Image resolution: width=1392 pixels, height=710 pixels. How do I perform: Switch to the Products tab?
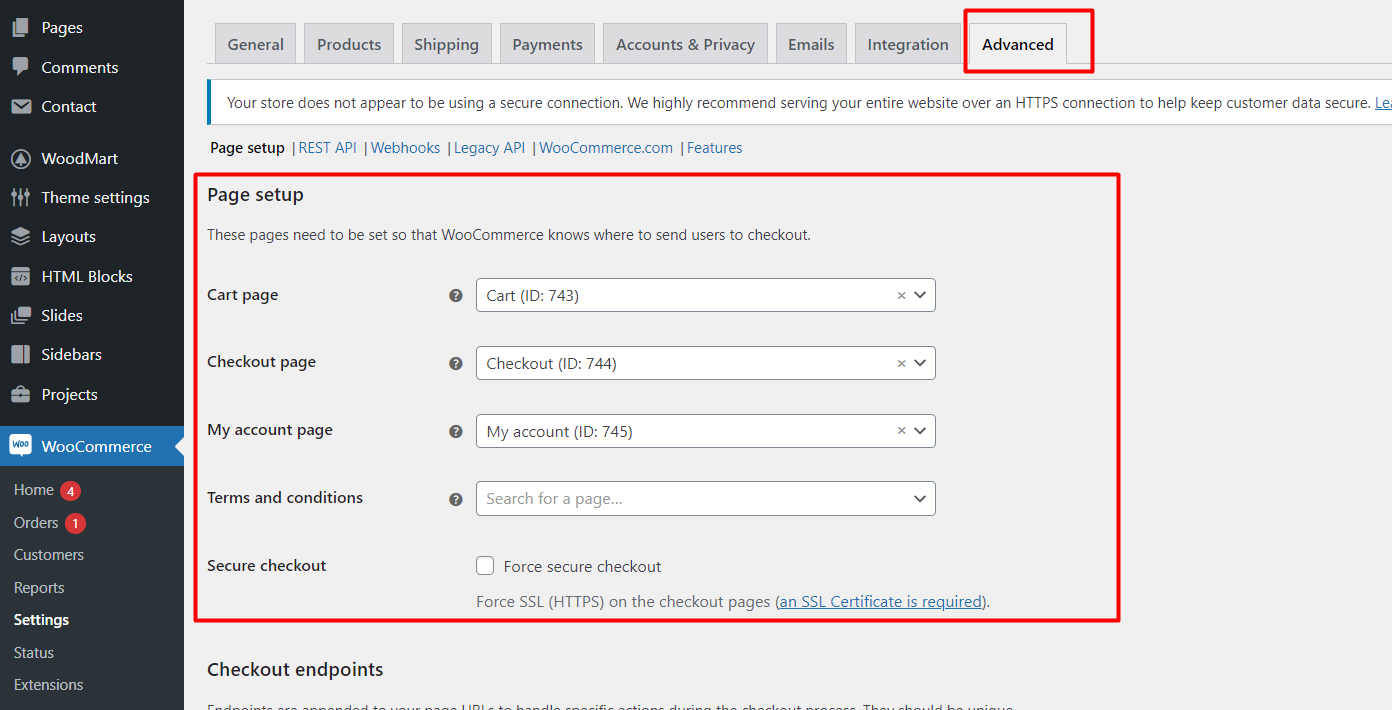[349, 44]
